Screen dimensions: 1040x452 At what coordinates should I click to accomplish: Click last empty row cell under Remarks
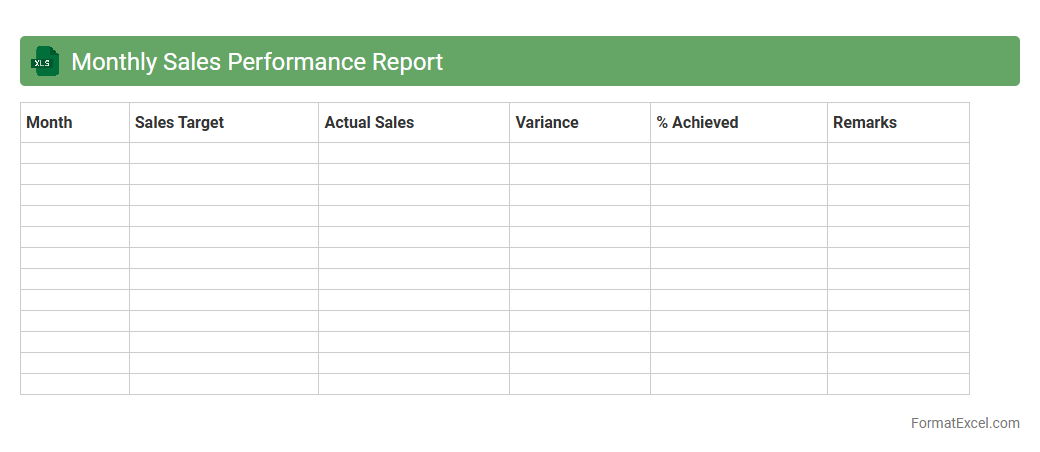tap(897, 384)
